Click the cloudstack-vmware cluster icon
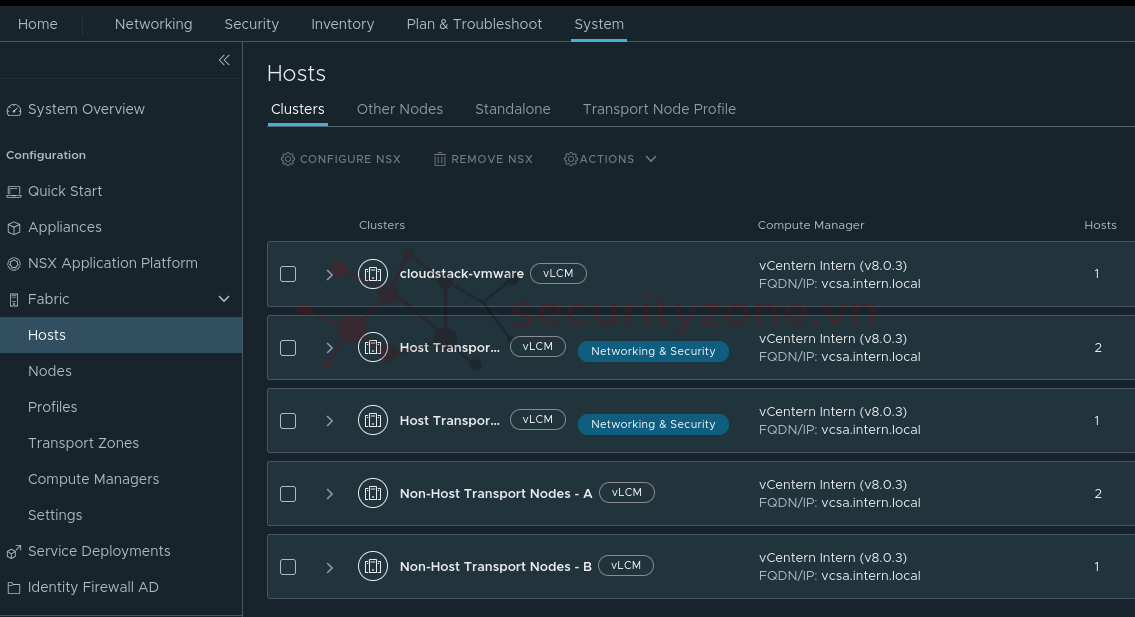The image size is (1135, 617). pyautogui.click(x=373, y=274)
